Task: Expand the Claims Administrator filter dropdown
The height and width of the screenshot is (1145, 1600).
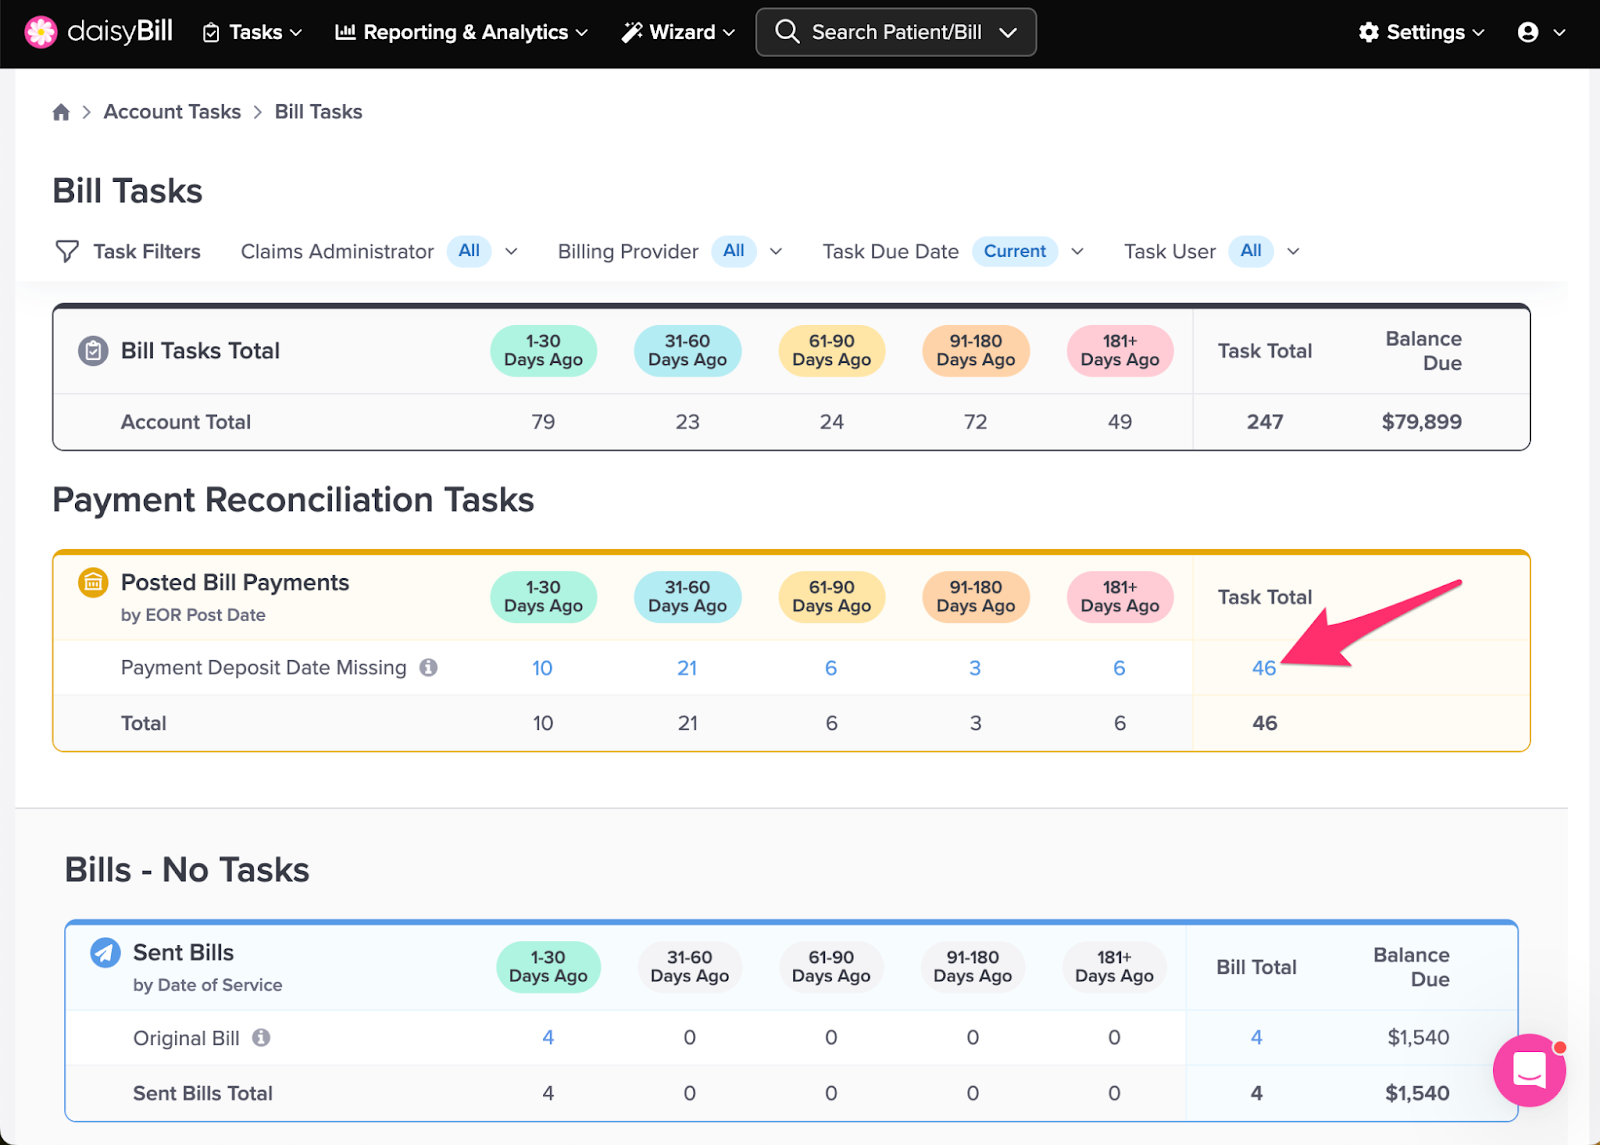Action: tap(511, 251)
